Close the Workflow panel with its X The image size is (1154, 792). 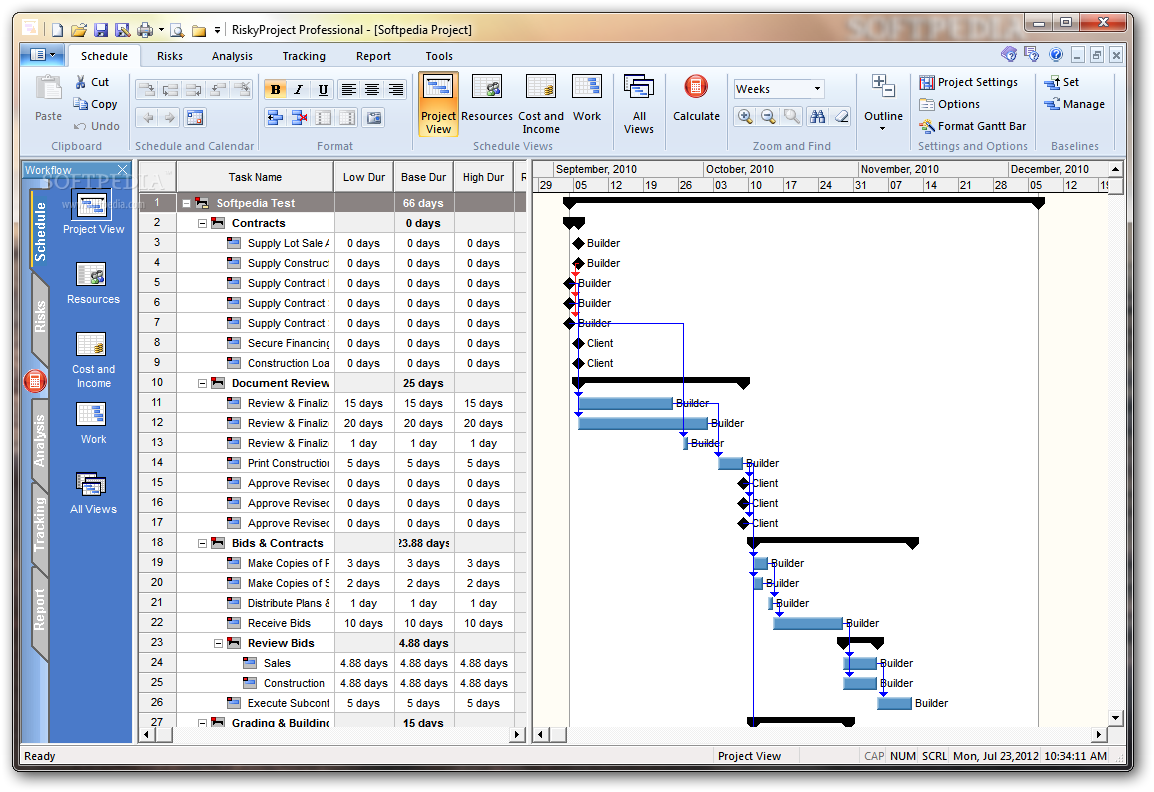click(123, 170)
